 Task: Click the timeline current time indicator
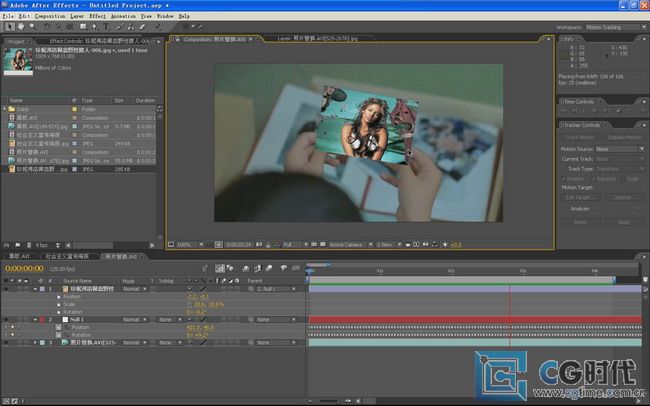pyautogui.click(x=309, y=272)
